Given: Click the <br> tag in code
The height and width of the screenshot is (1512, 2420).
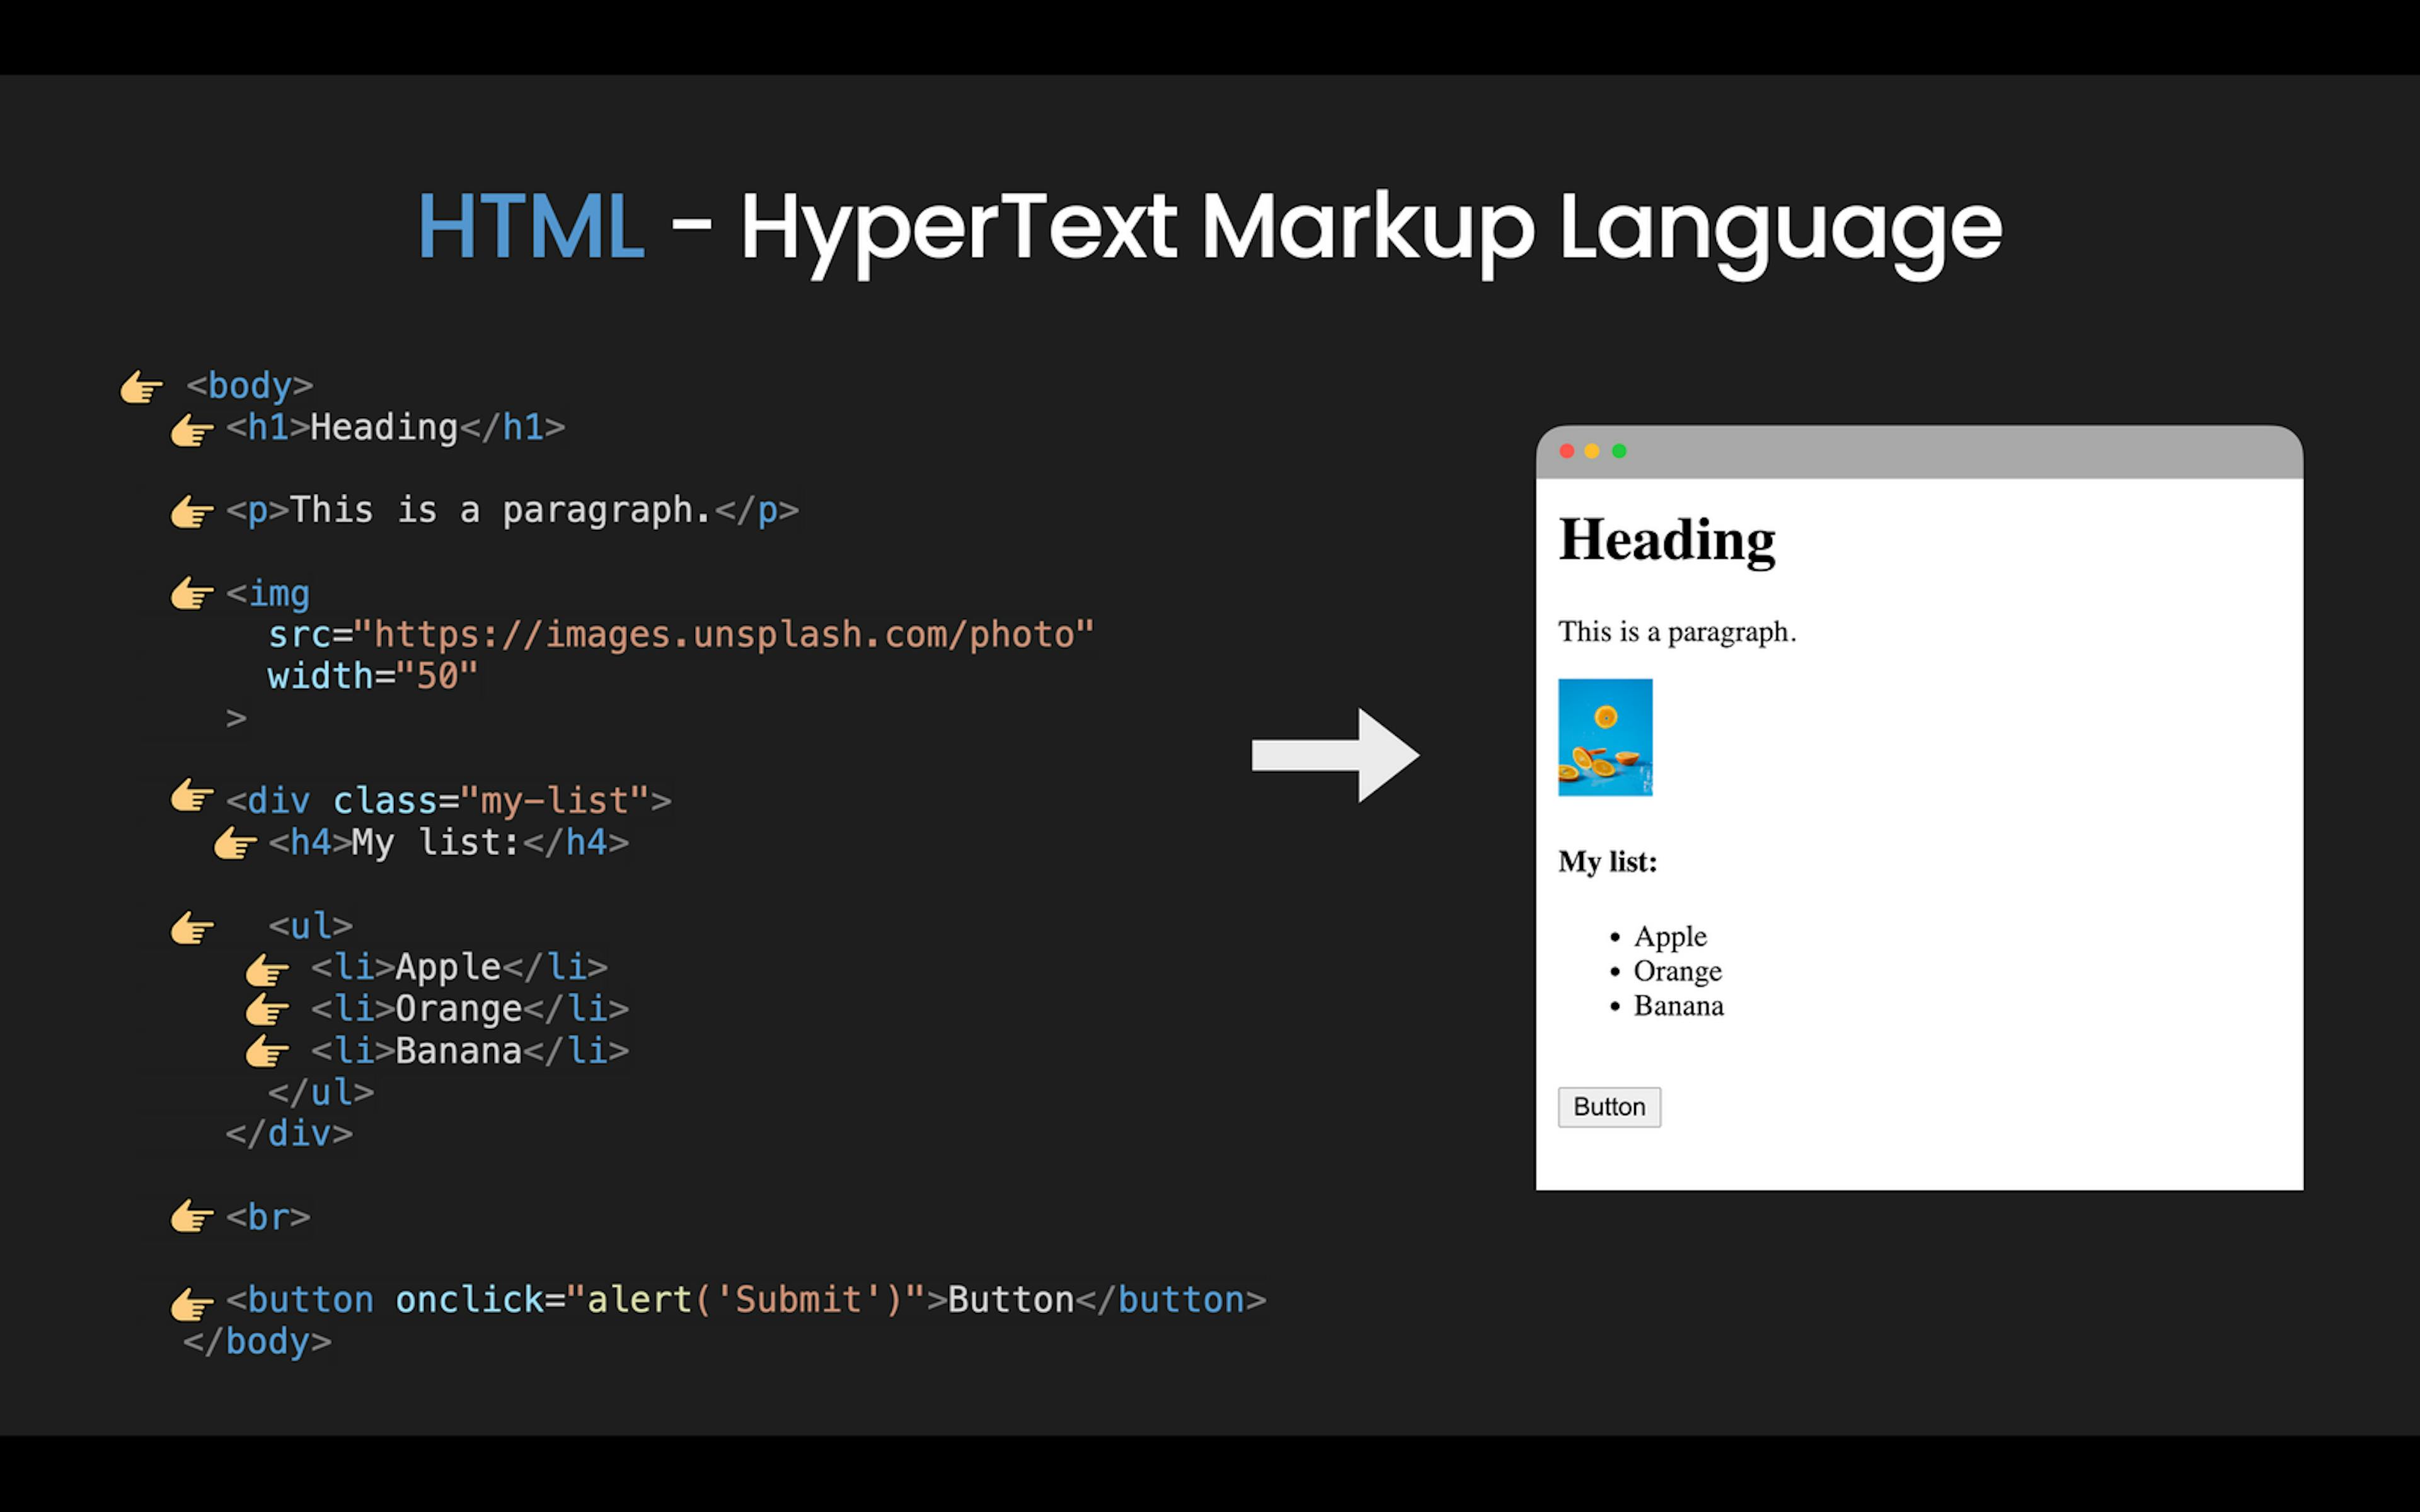Looking at the screenshot, I should (x=268, y=1218).
